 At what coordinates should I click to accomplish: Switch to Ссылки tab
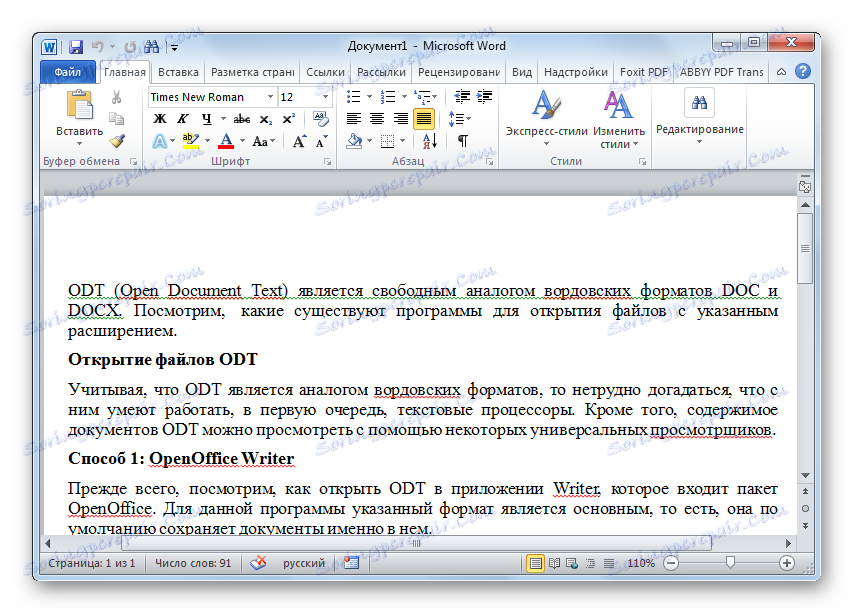[325, 72]
